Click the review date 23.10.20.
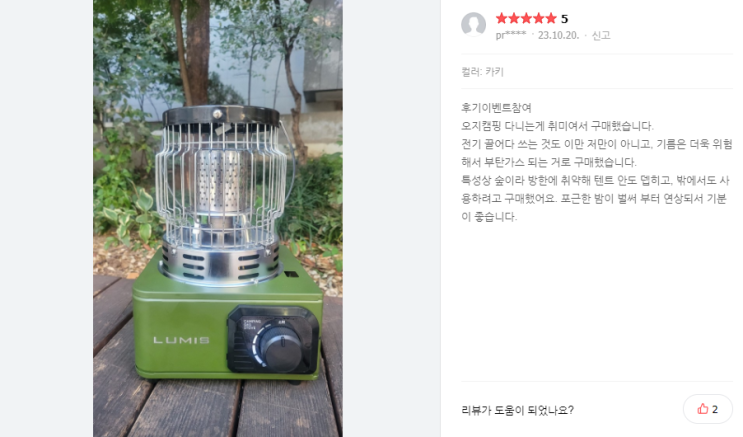The image size is (743, 437). 558,35
